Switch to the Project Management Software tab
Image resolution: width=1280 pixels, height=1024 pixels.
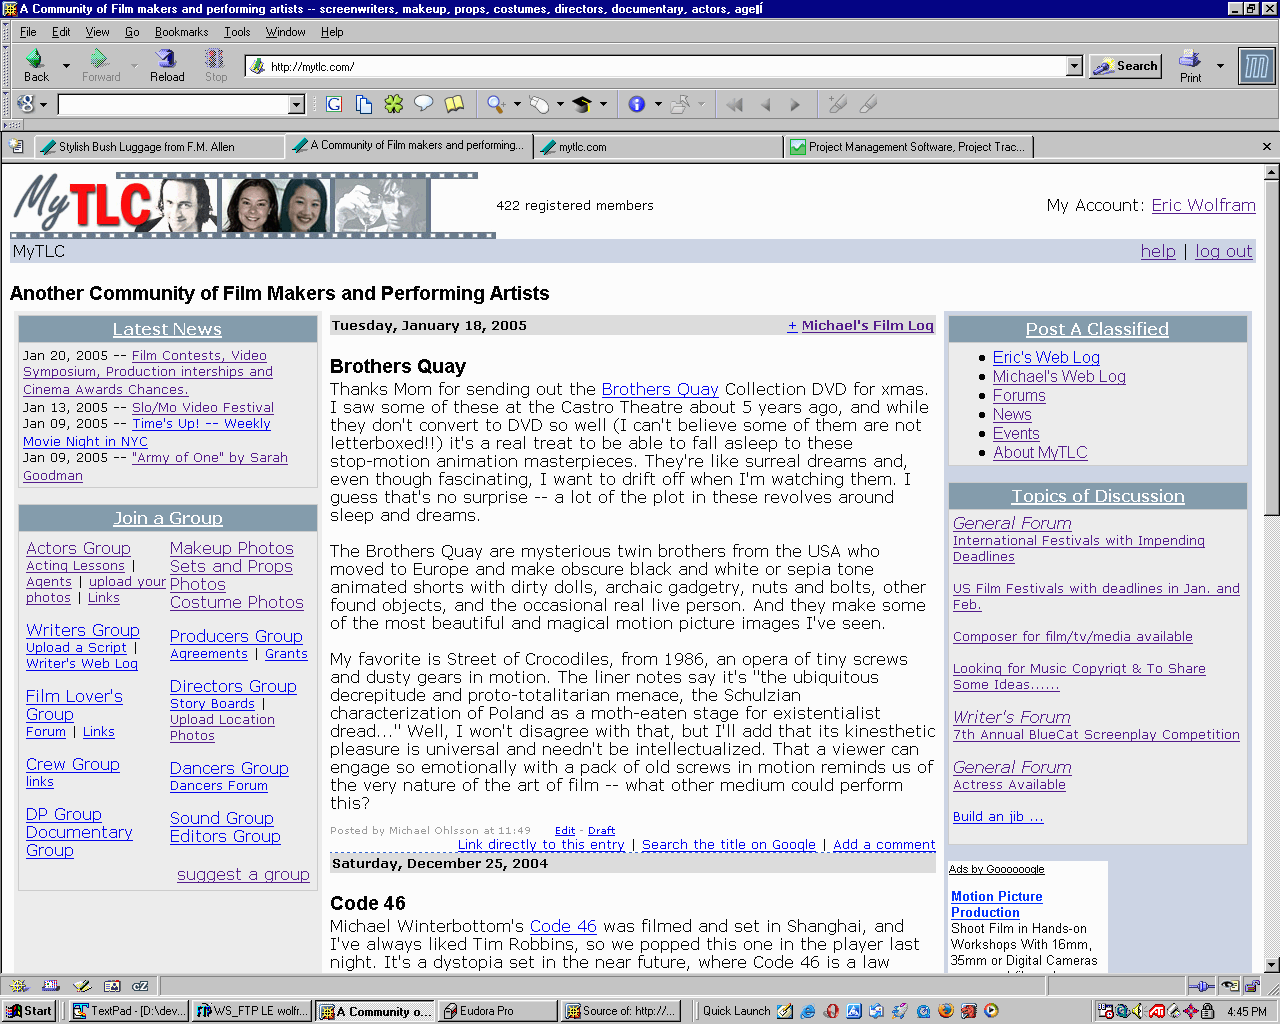pyautogui.click(x=908, y=147)
